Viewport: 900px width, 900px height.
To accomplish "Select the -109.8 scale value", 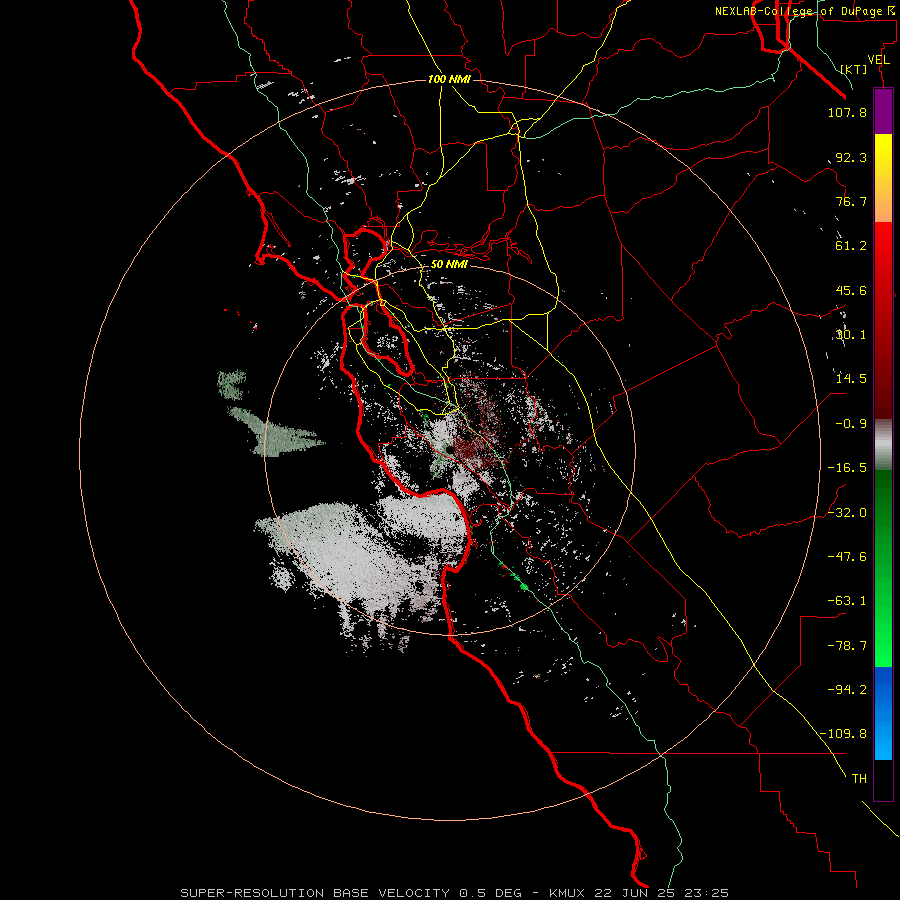I will point(843,734).
